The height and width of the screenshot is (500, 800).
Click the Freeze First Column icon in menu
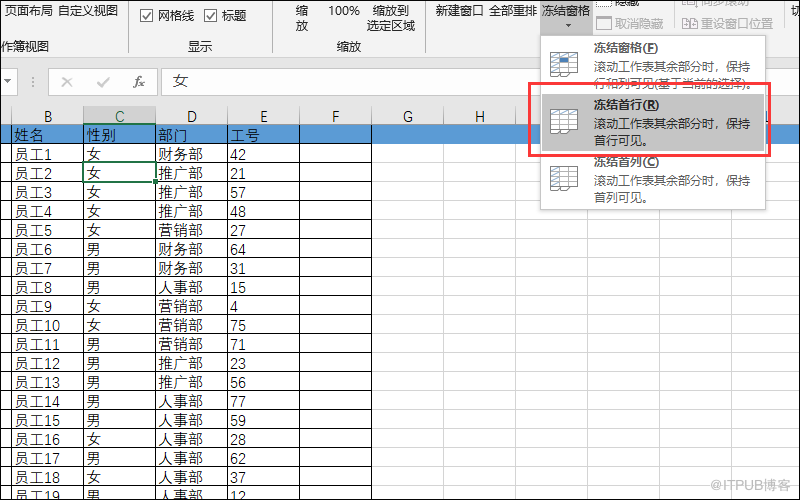pos(564,179)
